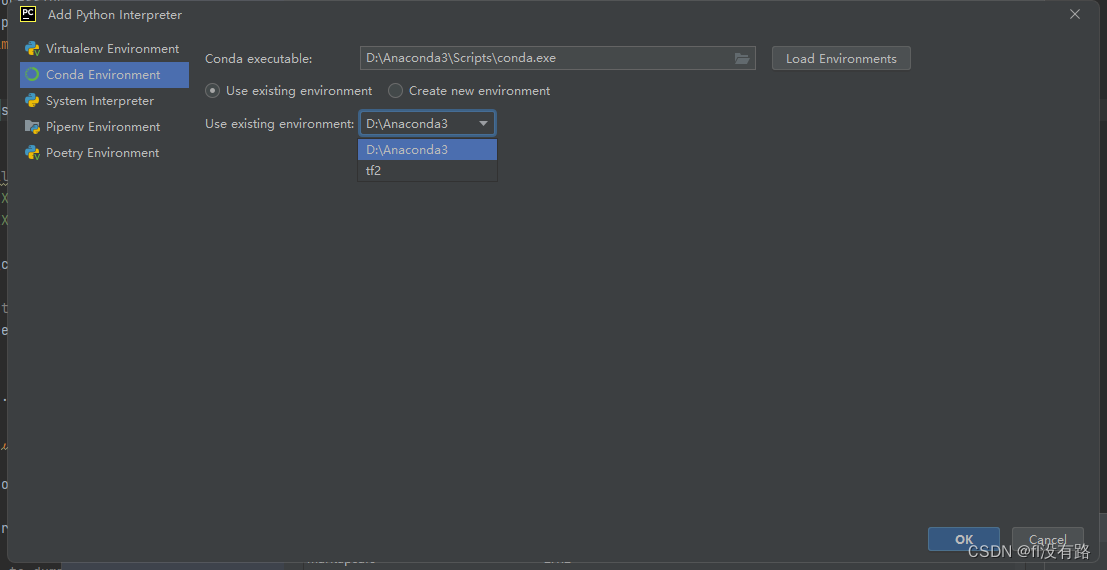Viewport: 1107px width, 570px height.
Task: Click the Conda executable label
Action: 258,59
